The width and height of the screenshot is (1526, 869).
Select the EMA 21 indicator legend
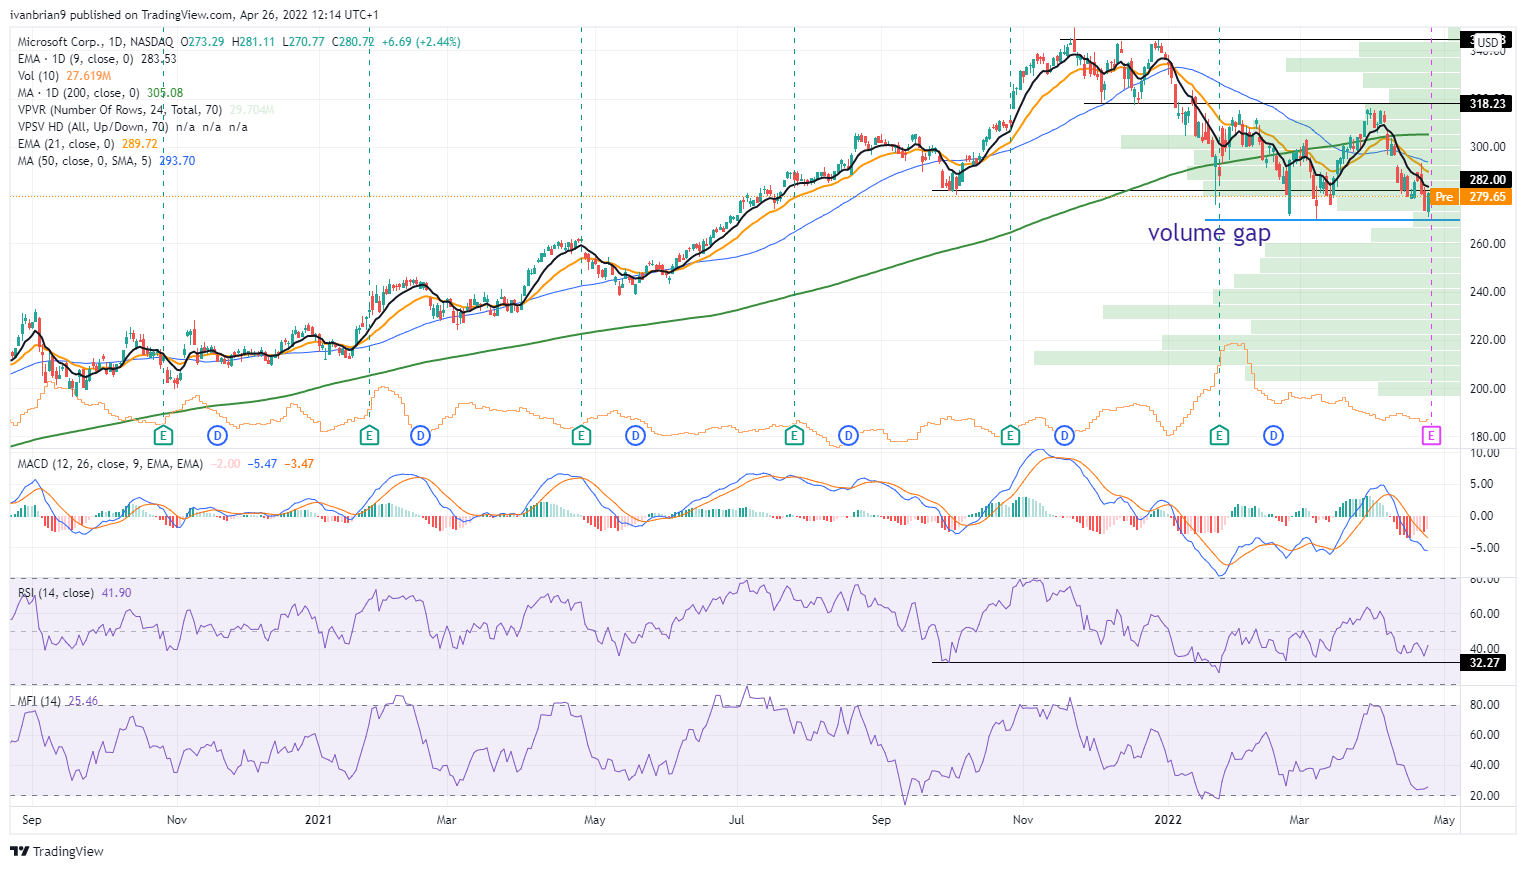88,144
